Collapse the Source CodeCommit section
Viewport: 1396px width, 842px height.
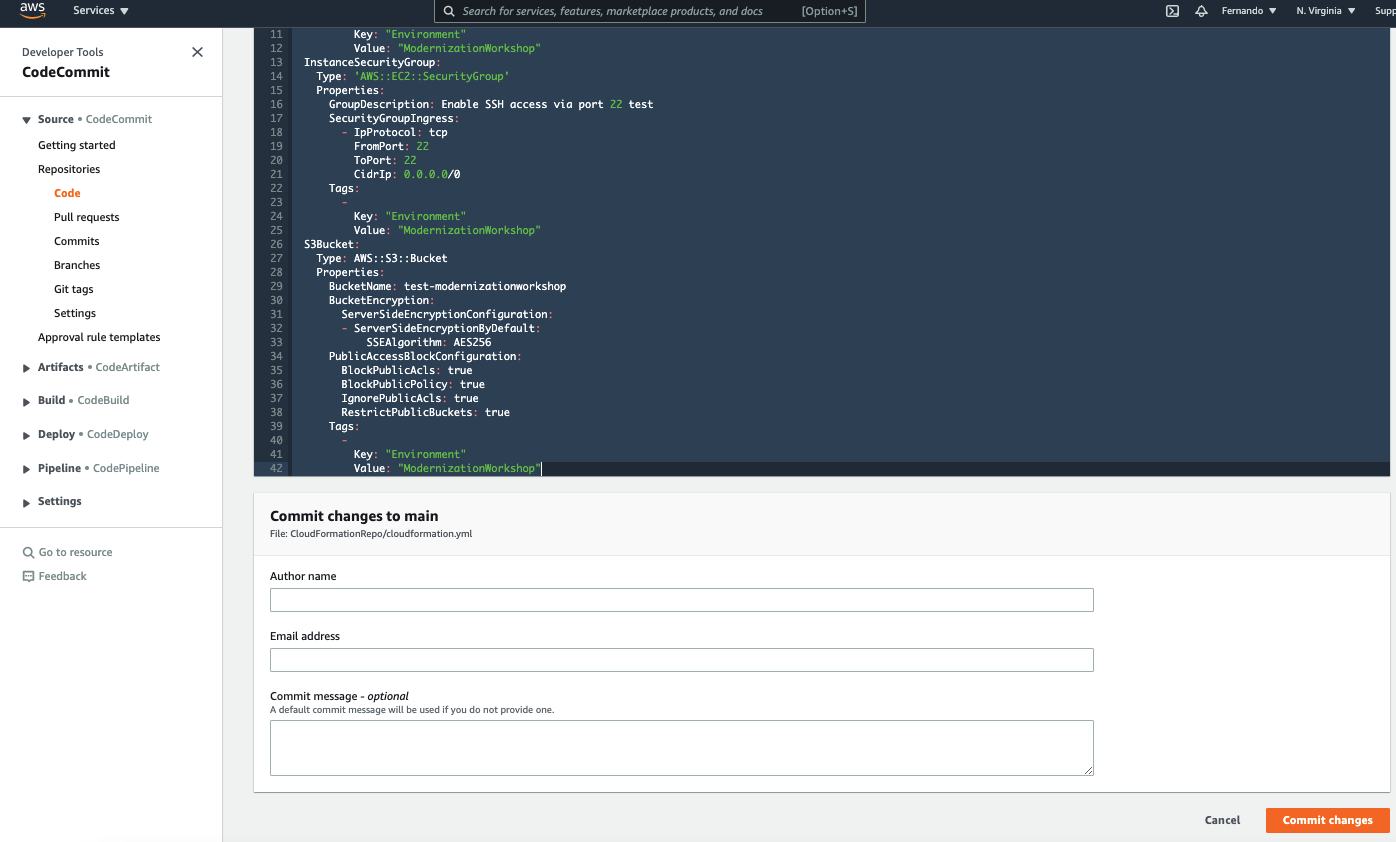[x=27, y=120]
